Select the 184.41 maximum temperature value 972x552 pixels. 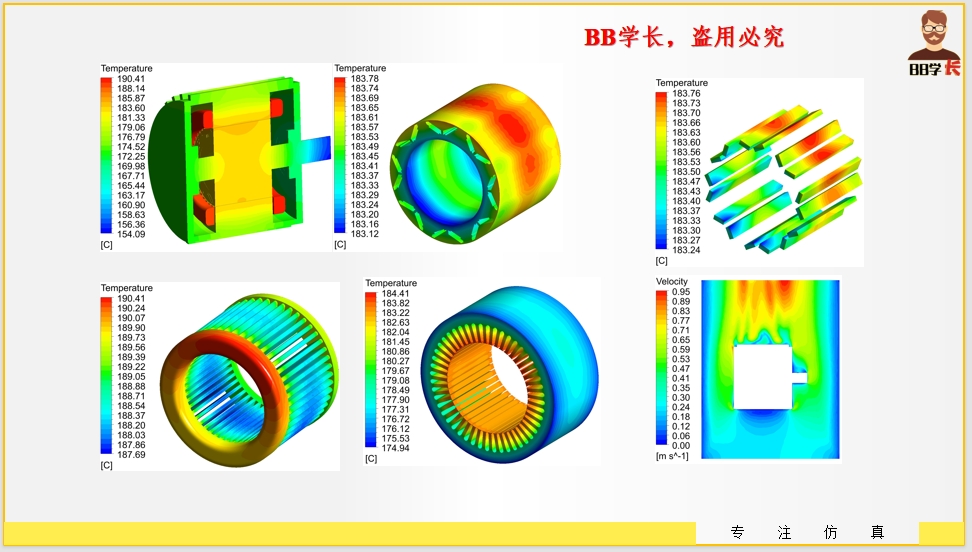(395, 294)
